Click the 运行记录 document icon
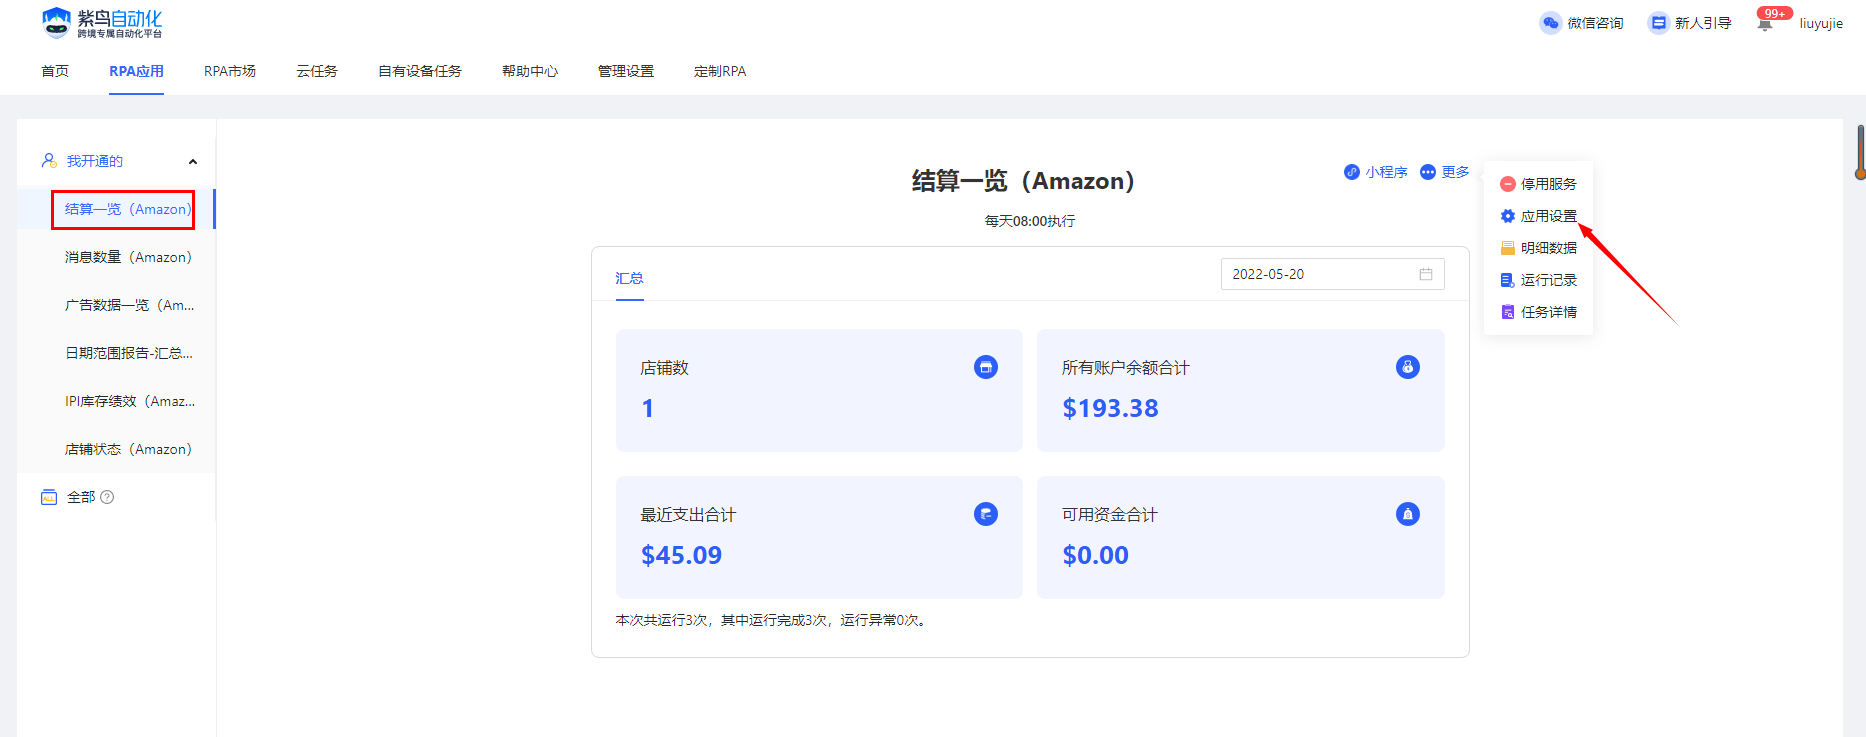Image resolution: width=1866 pixels, height=737 pixels. click(1508, 280)
